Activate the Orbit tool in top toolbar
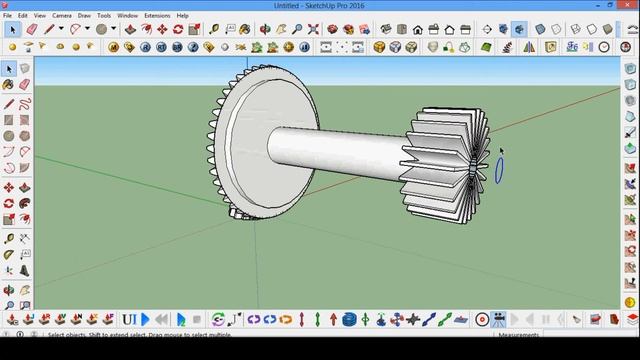 265,29
